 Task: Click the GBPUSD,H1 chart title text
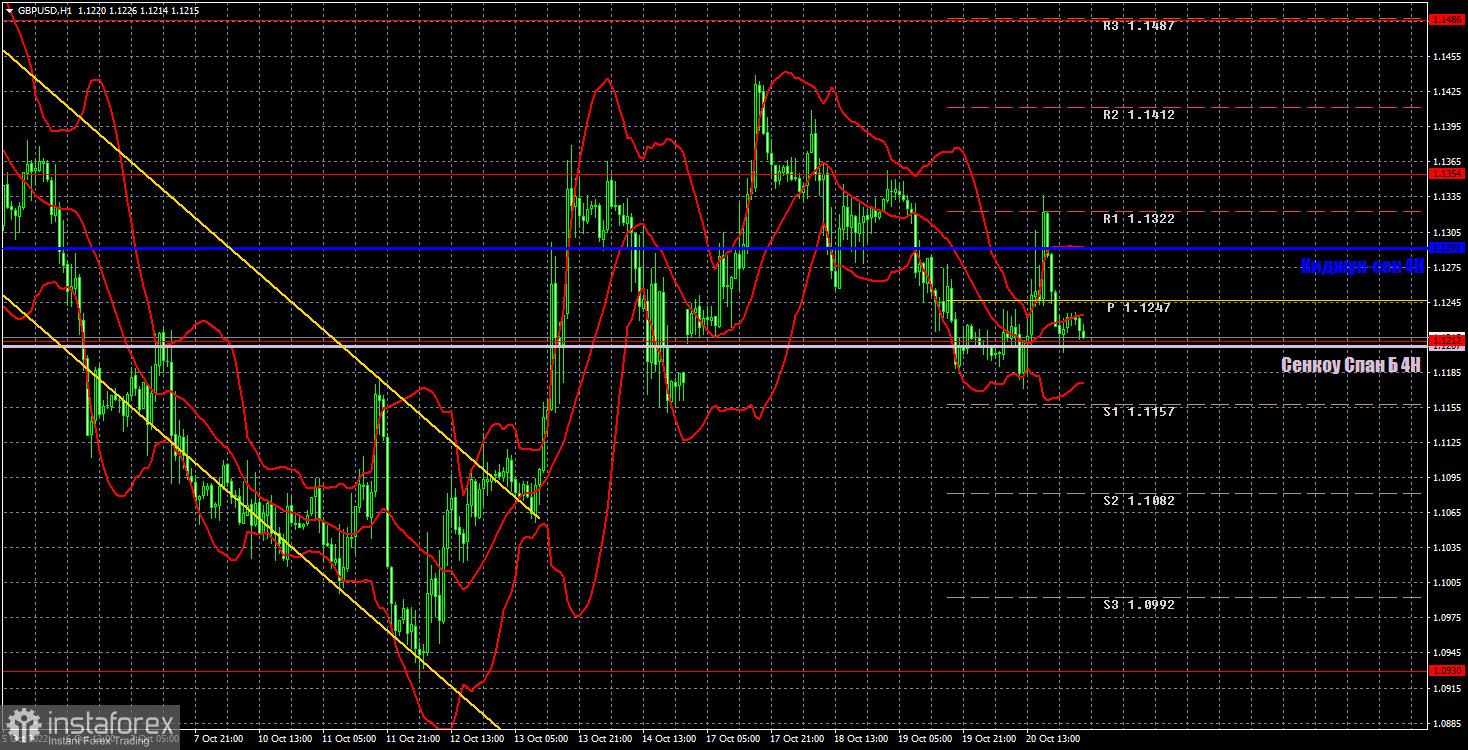[44, 10]
